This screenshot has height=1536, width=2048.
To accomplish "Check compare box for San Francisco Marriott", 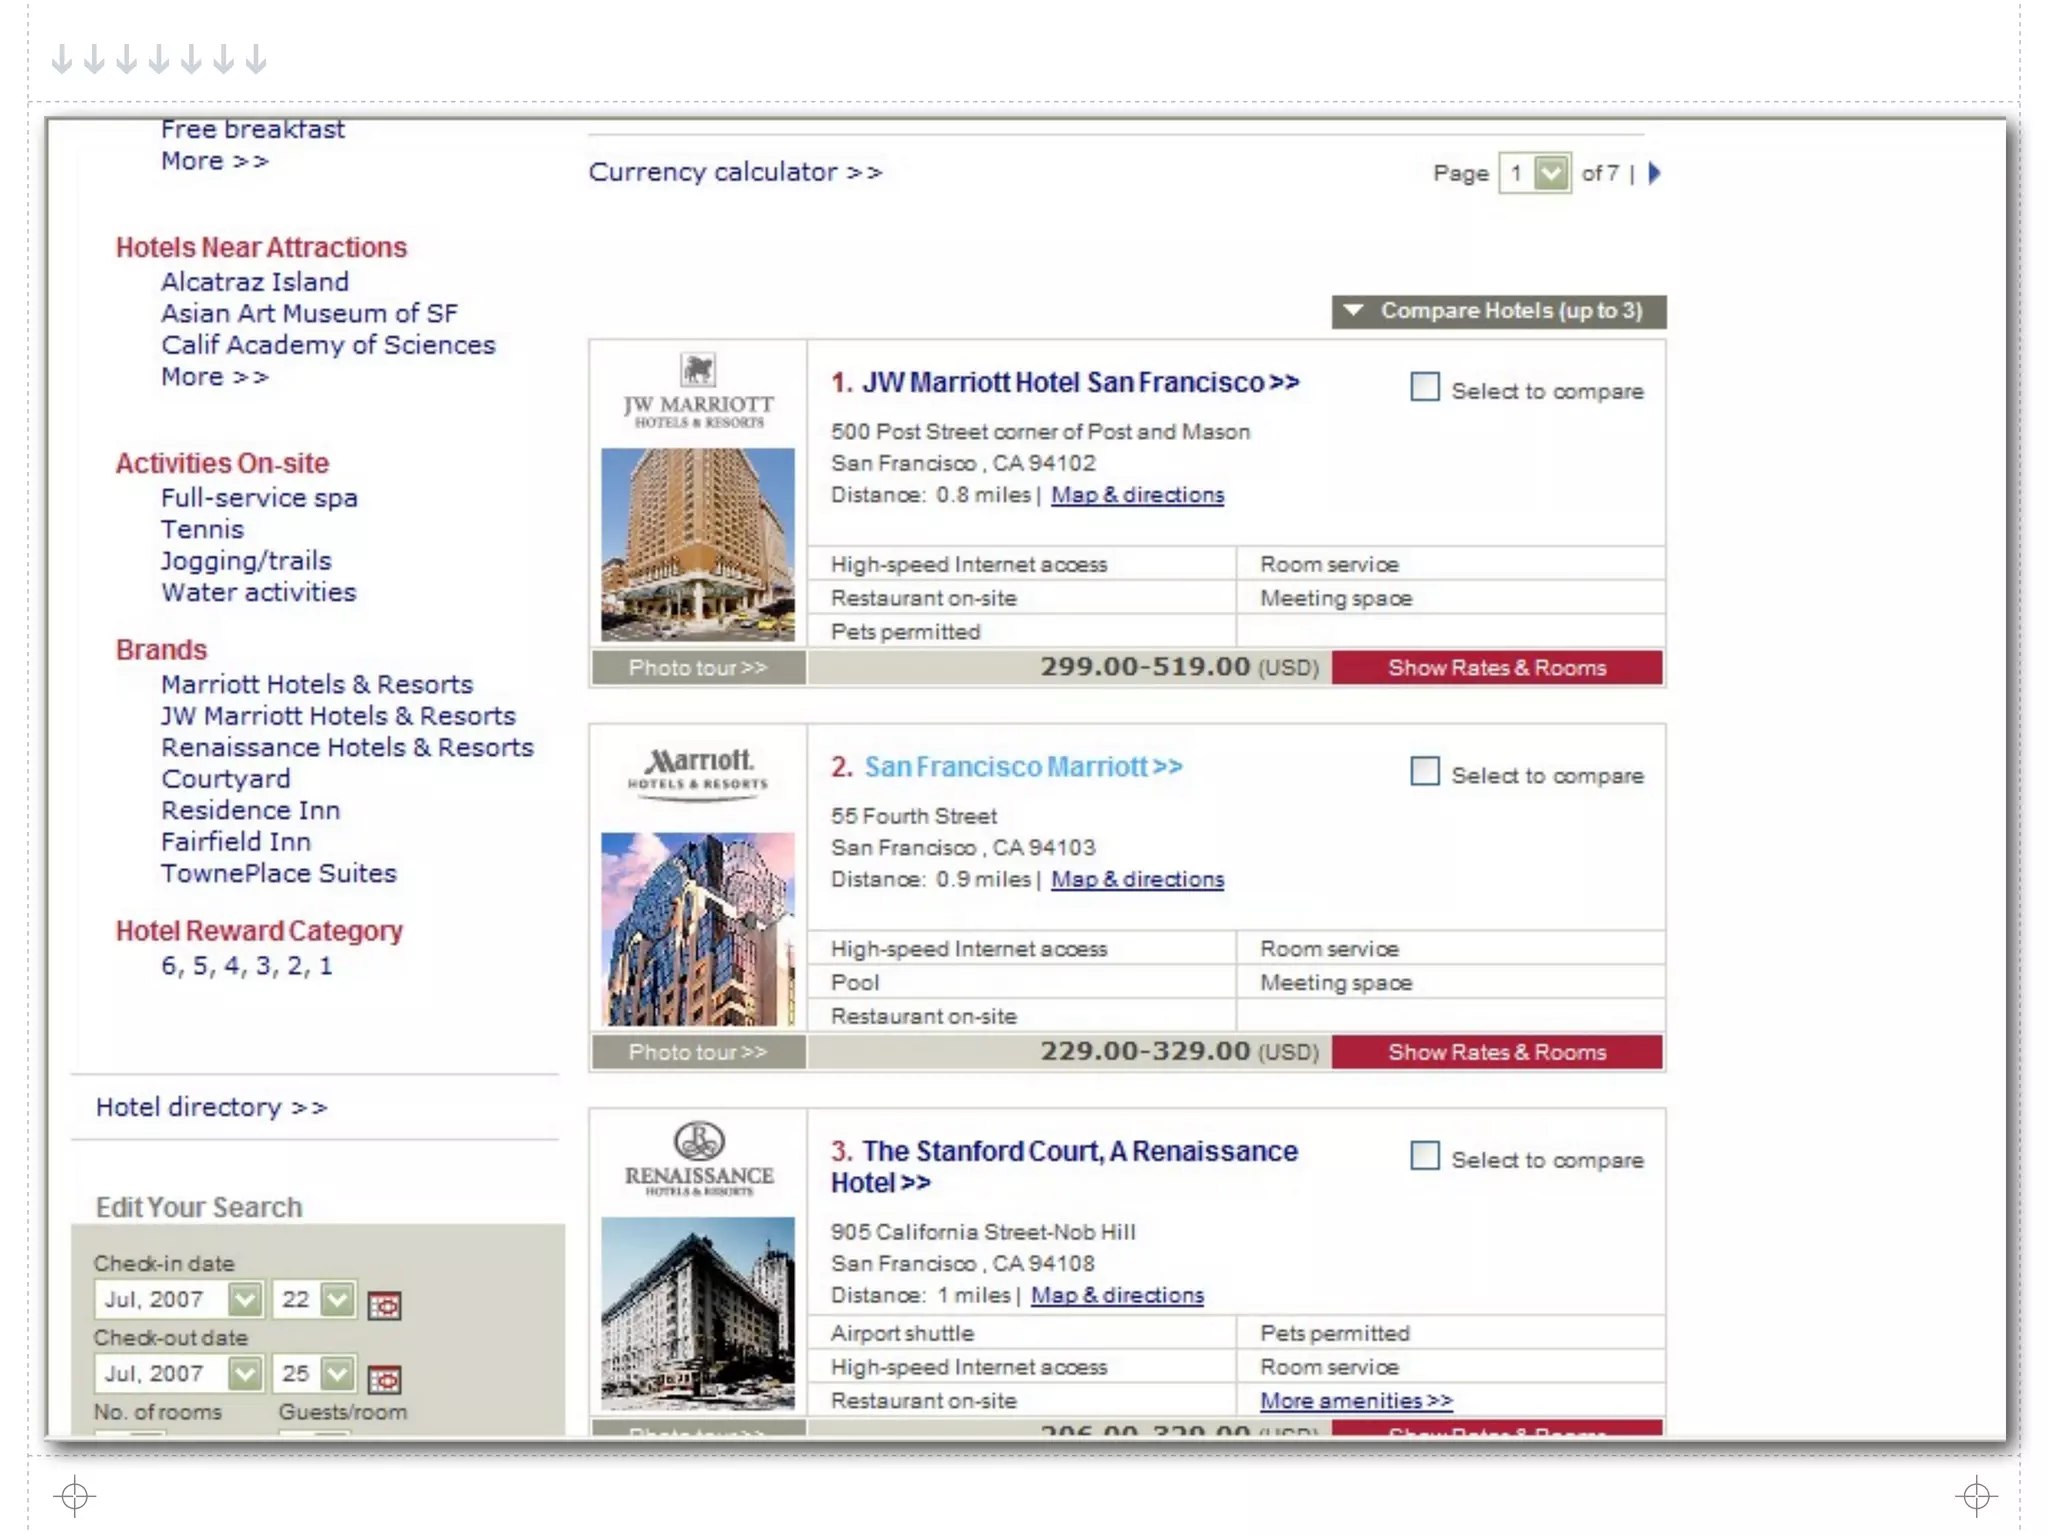I will click(x=1424, y=772).
